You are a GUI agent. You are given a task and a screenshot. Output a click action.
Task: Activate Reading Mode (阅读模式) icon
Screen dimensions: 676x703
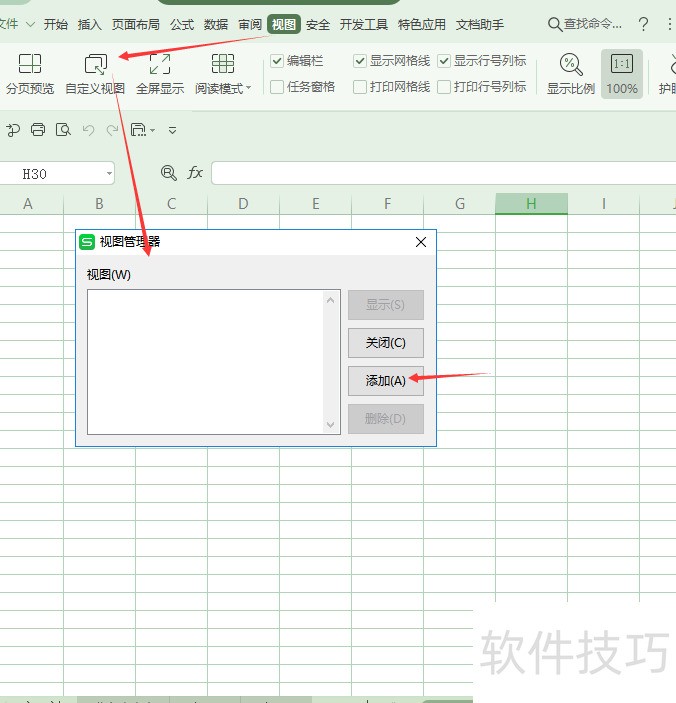pyautogui.click(x=222, y=64)
